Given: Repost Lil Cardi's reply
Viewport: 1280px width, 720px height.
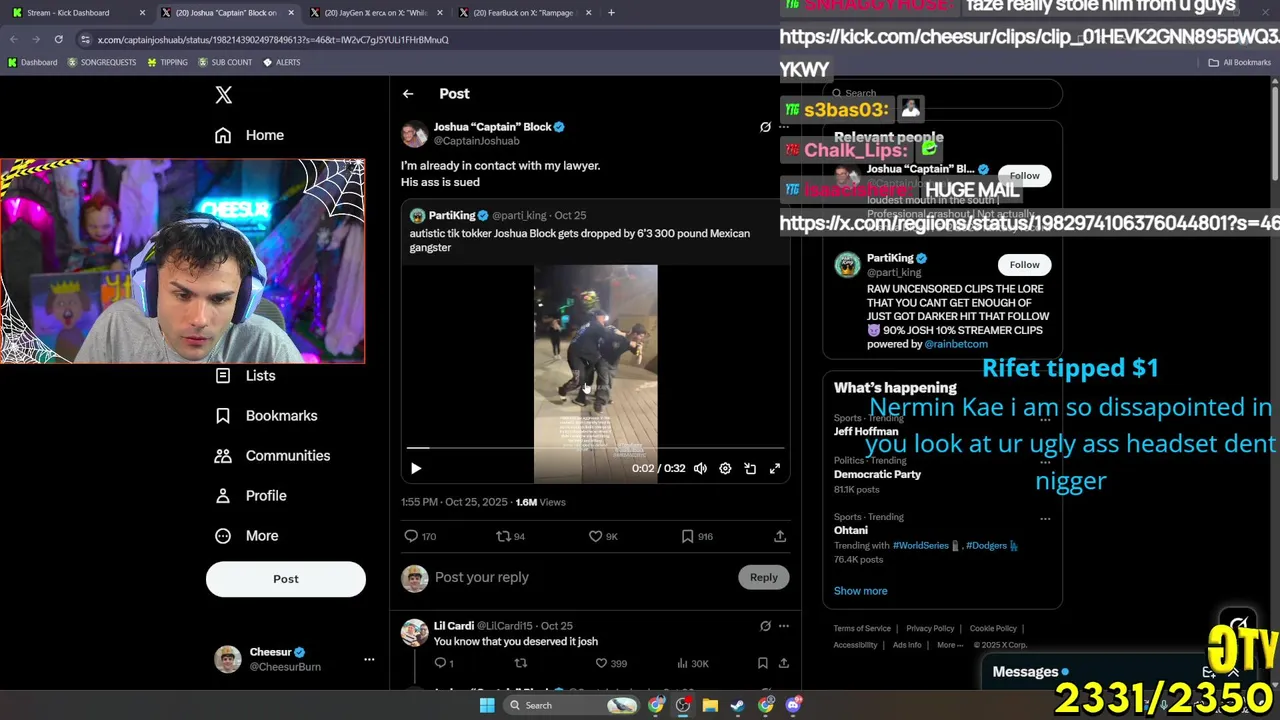Looking at the screenshot, I should [520, 663].
